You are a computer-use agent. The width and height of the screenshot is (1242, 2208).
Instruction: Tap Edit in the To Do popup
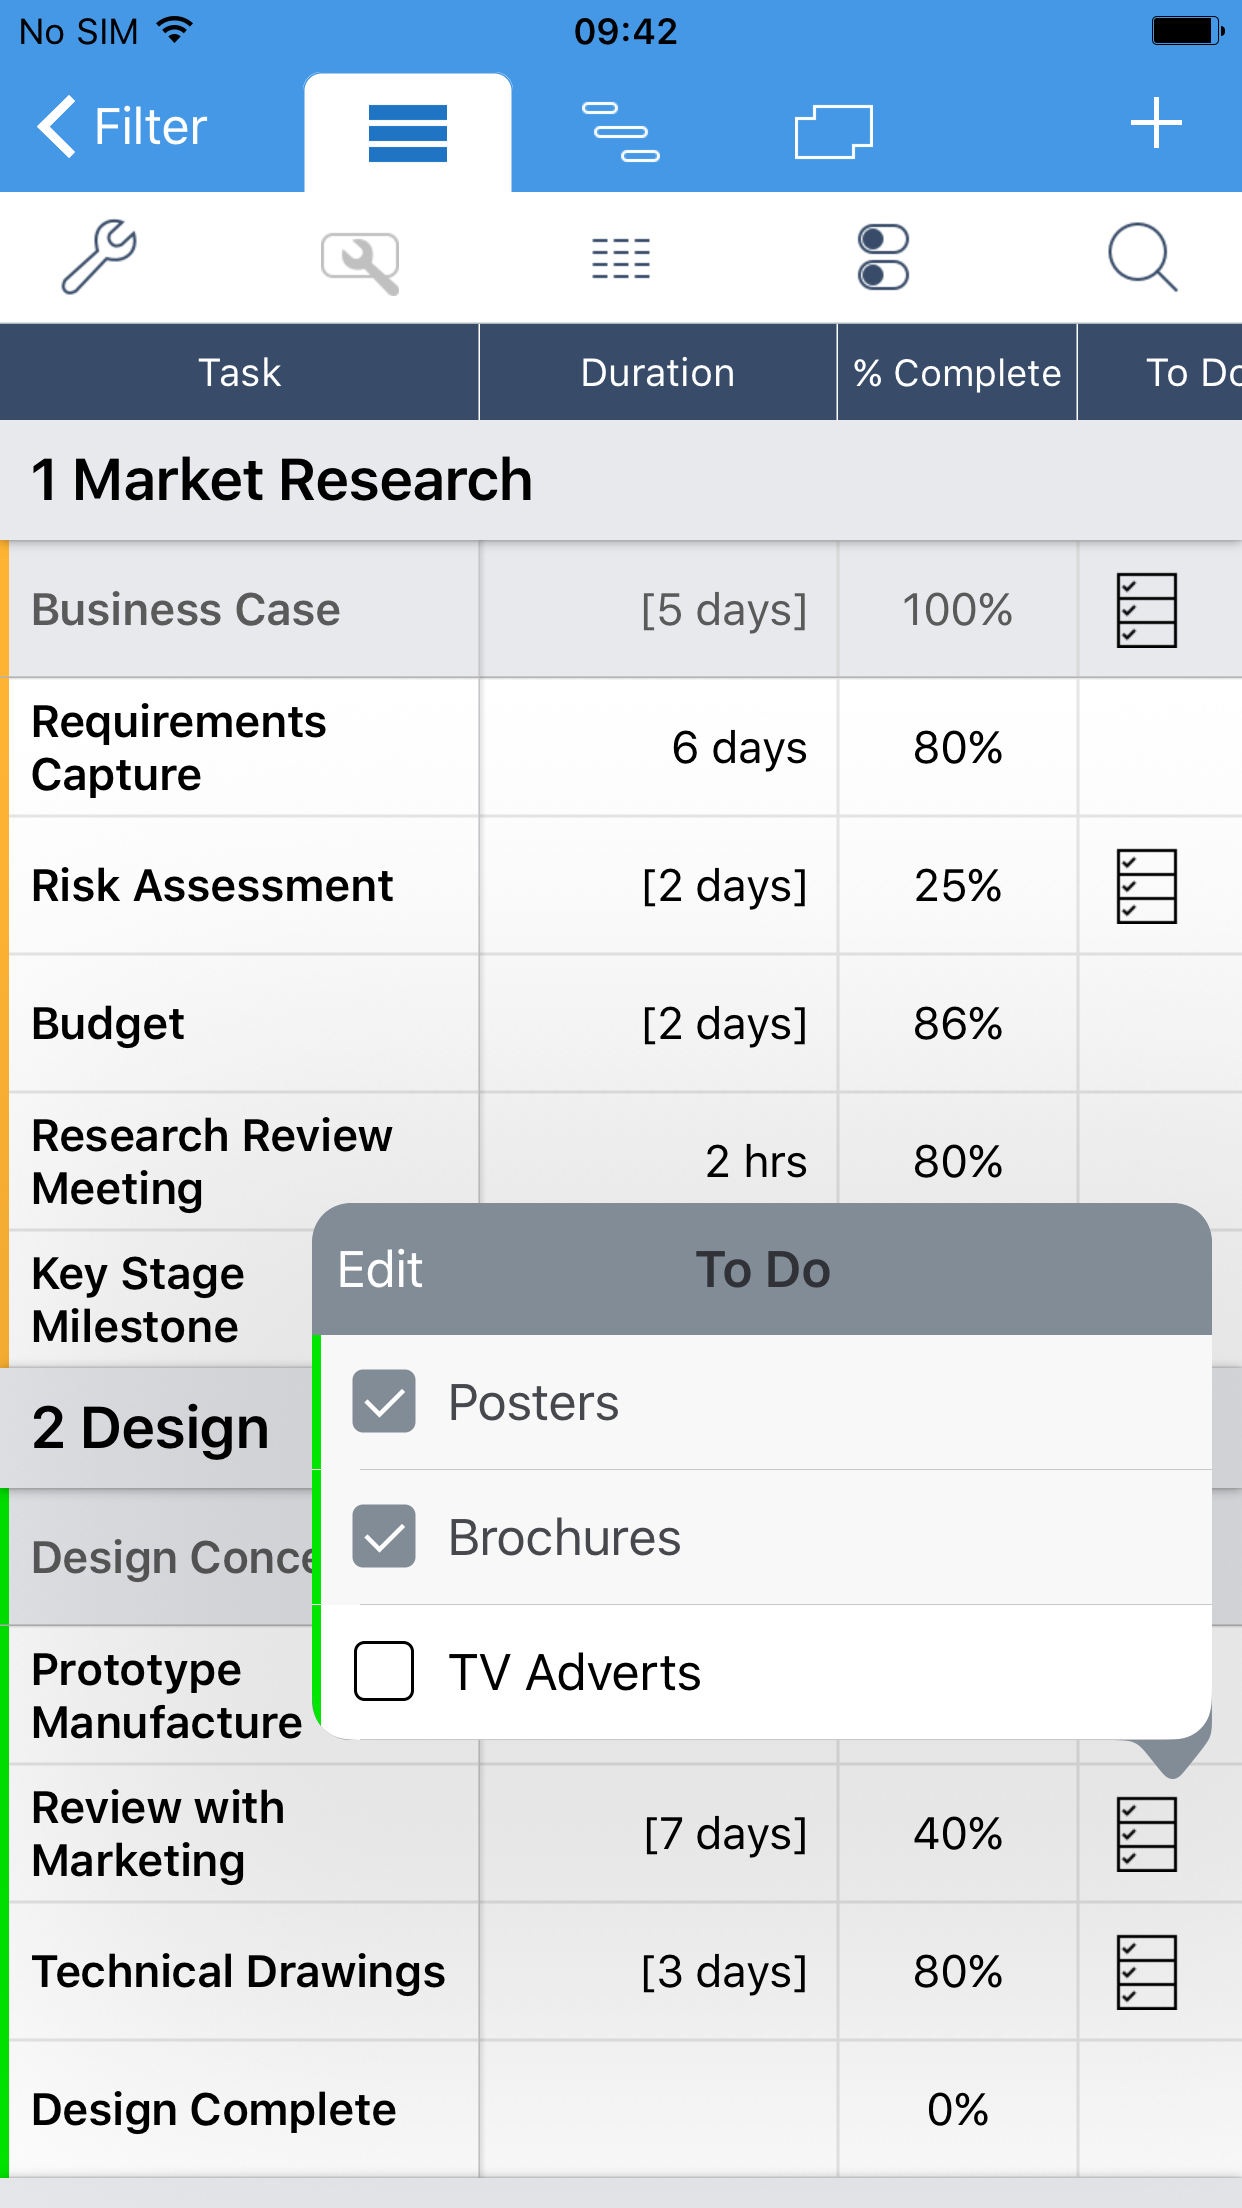(x=380, y=1270)
